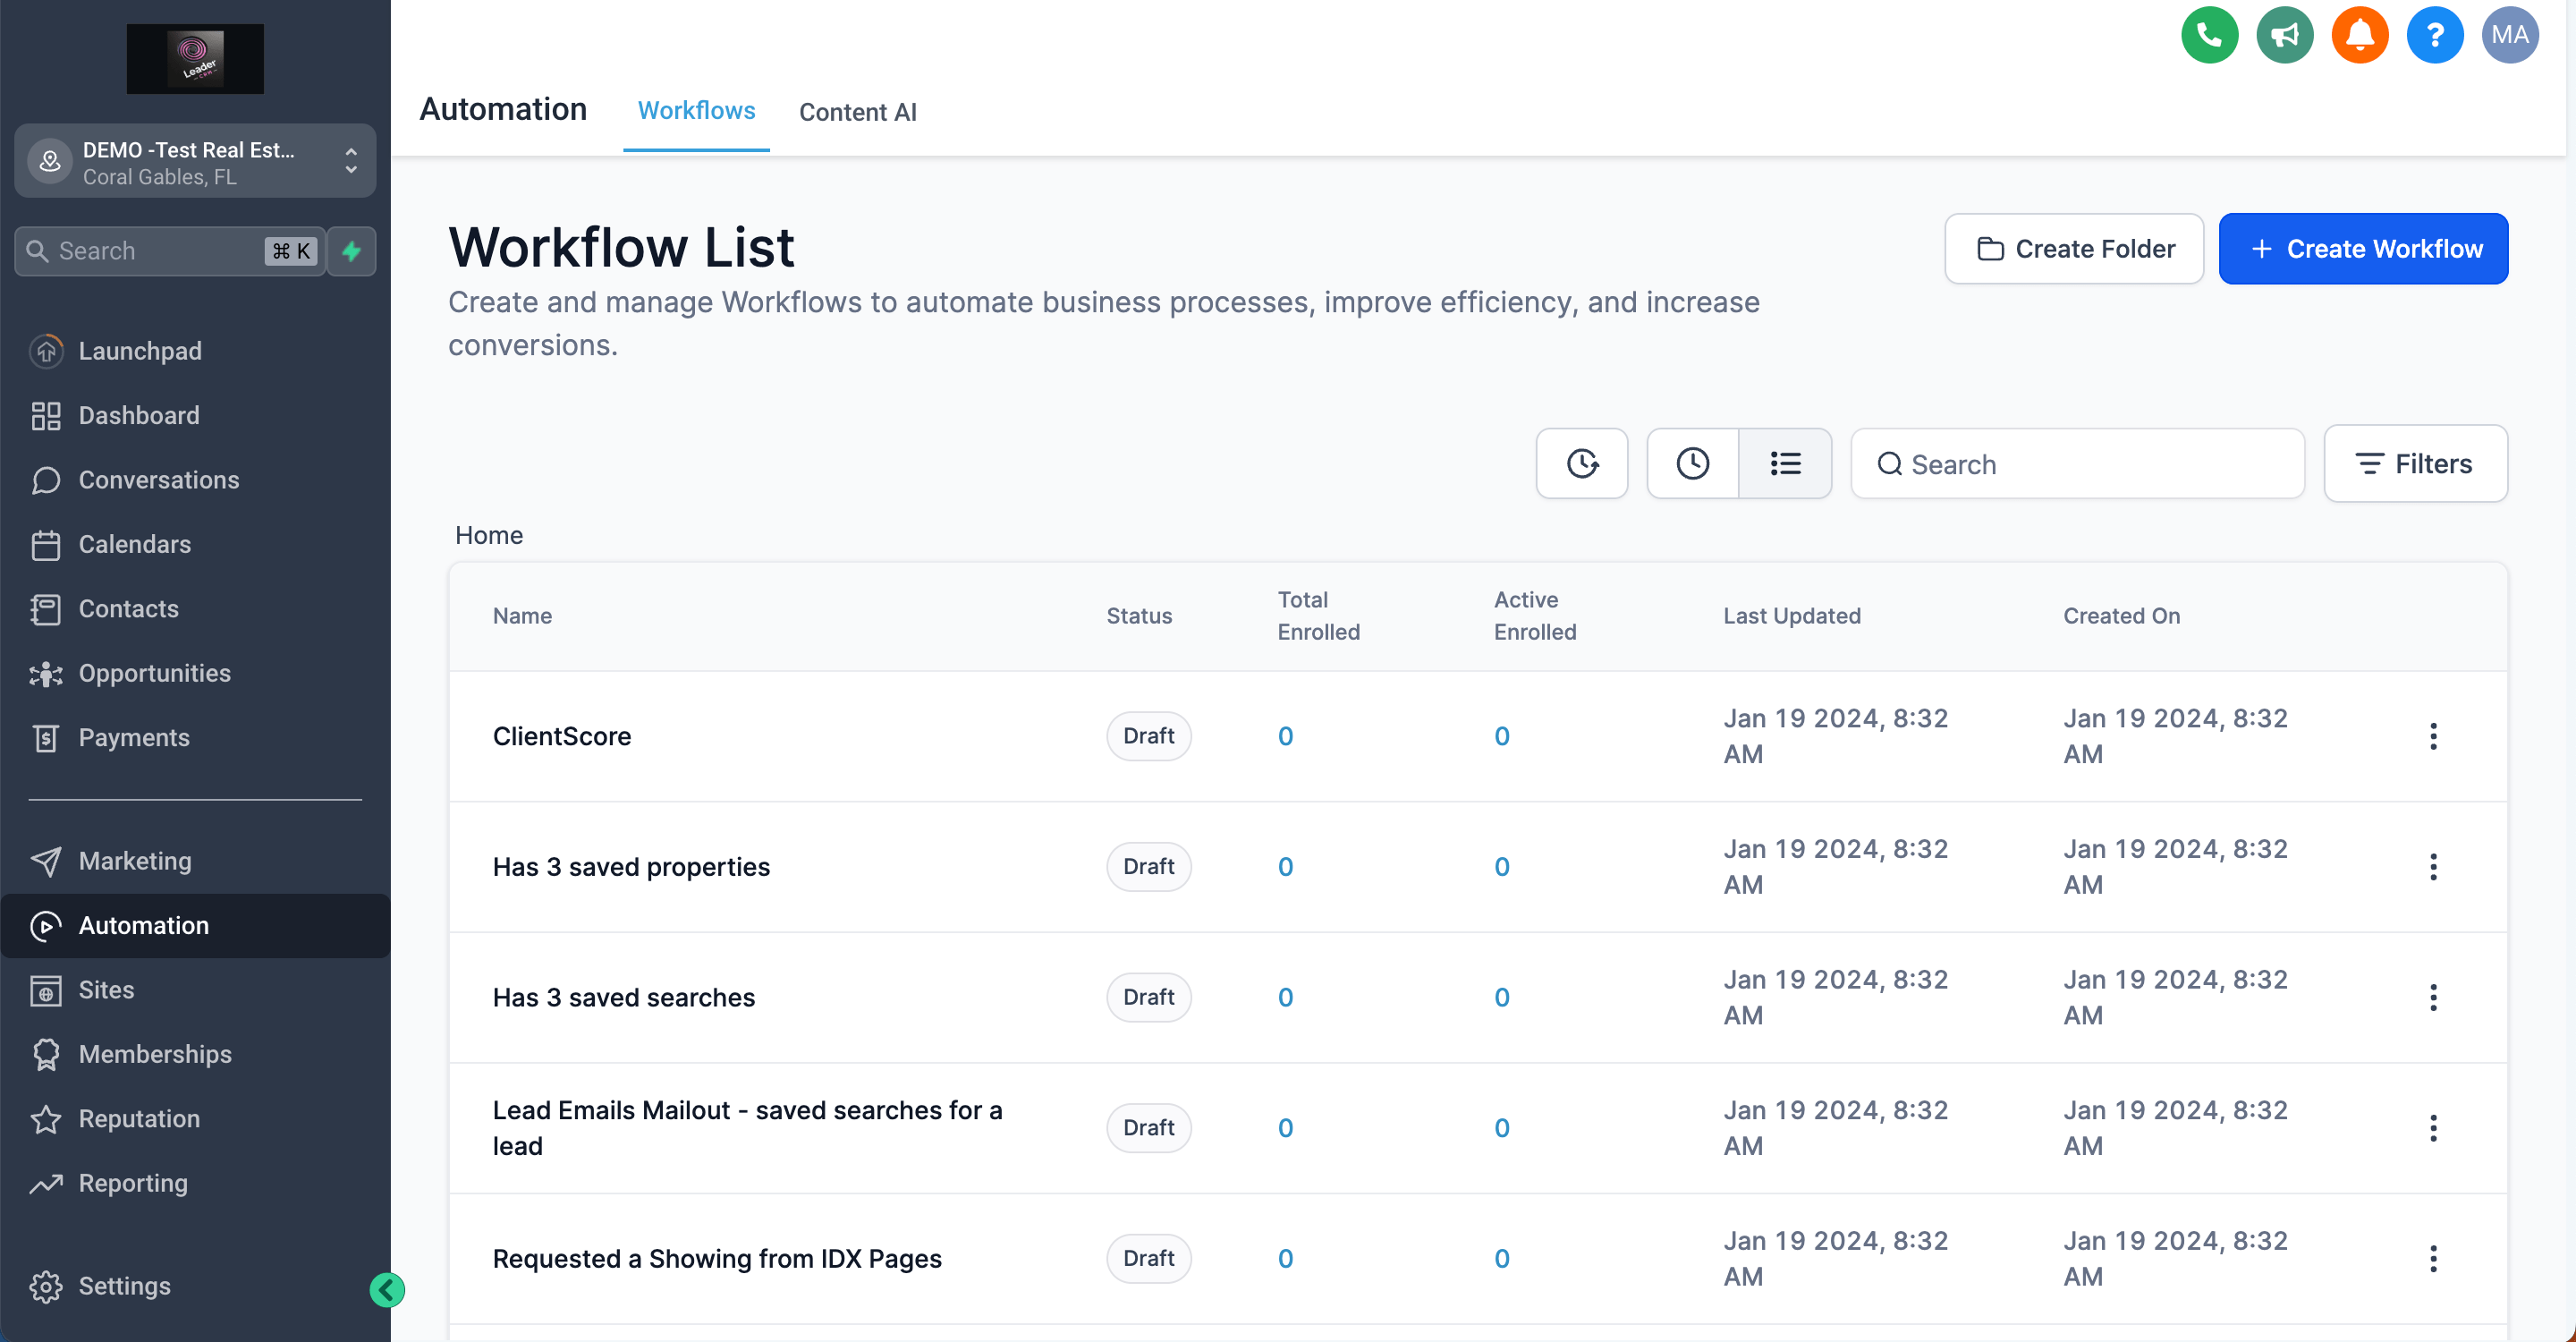Click the Create Workflow button
2576x1342 pixels.
coord(2362,249)
